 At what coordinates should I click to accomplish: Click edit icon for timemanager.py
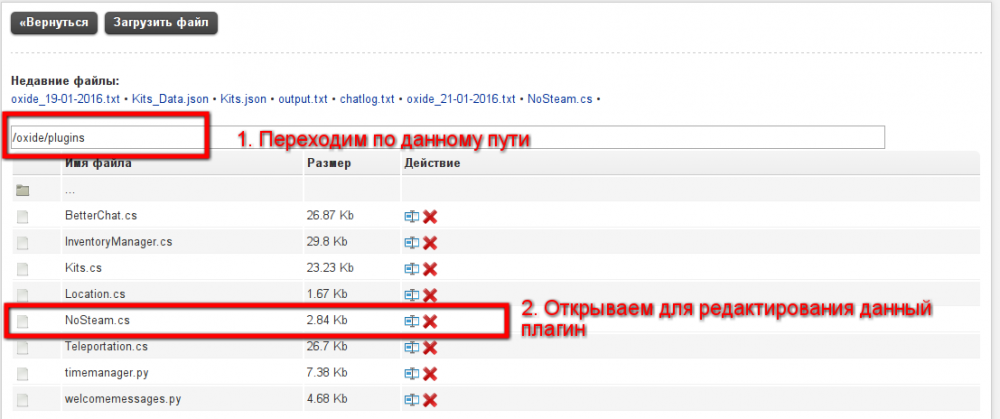411,374
